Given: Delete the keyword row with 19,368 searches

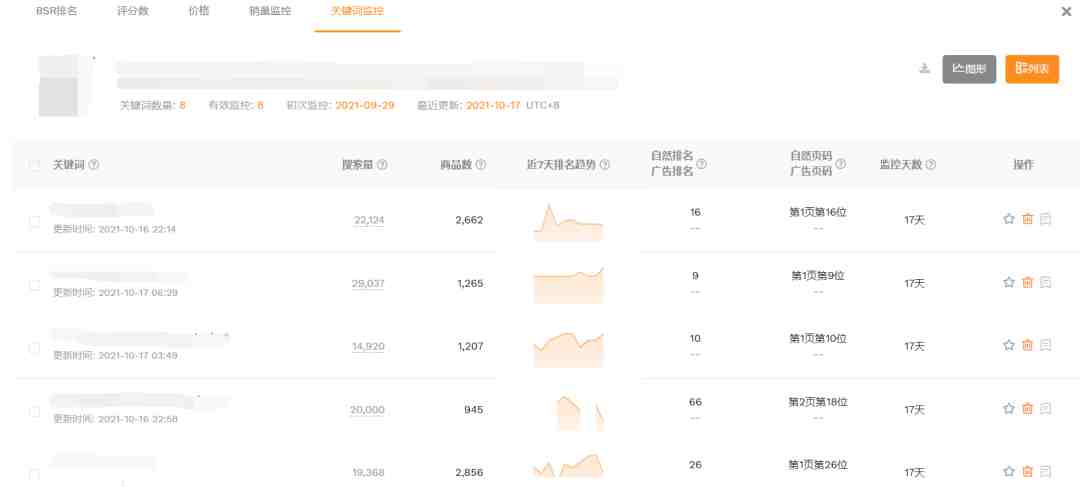Looking at the screenshot, I should (1028, 472).
